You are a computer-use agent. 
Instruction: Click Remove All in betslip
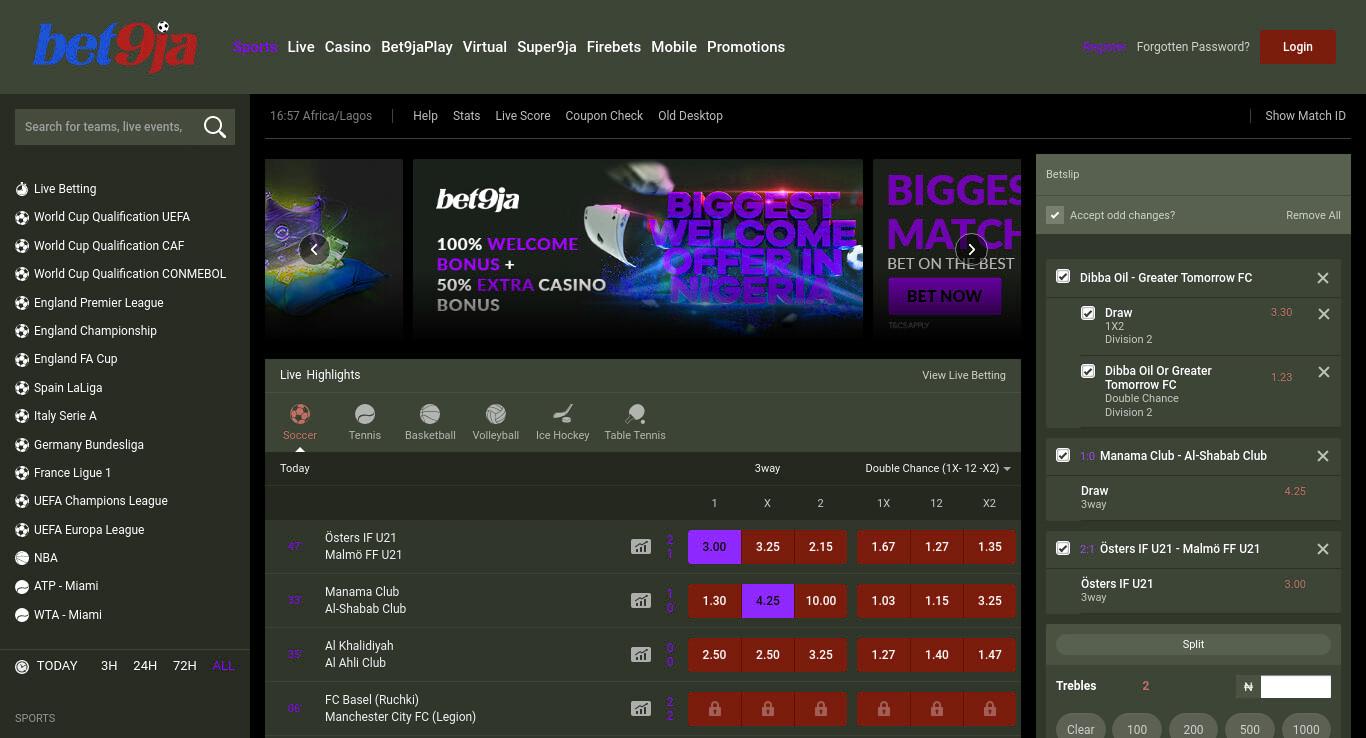pos(1313,215)
